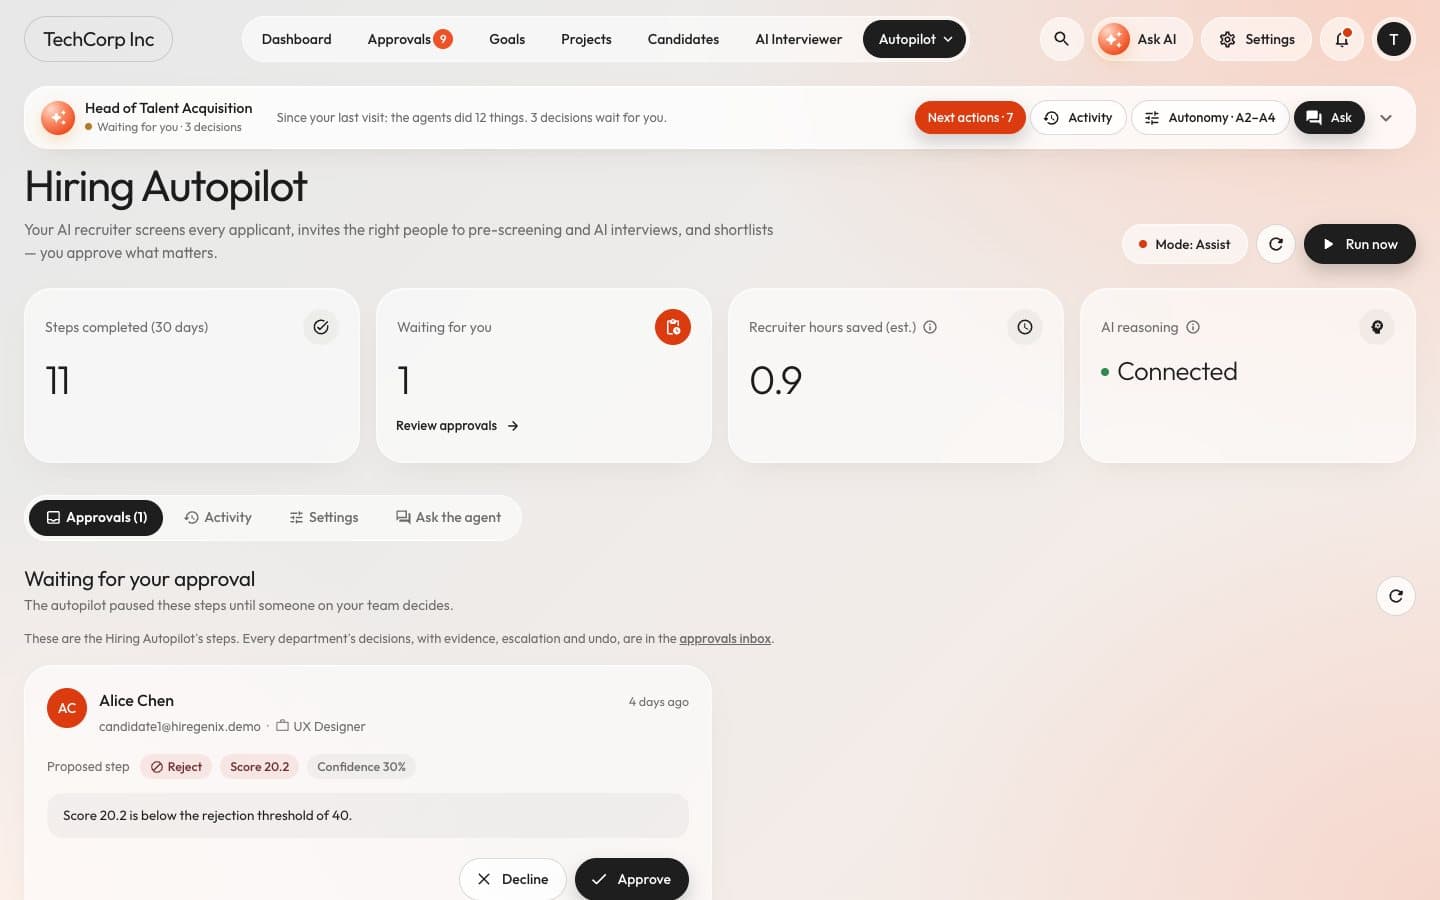This screenshot has width=1440, height=900.
Task: Click the Score 20.2 chip
Action: point(259,767)
